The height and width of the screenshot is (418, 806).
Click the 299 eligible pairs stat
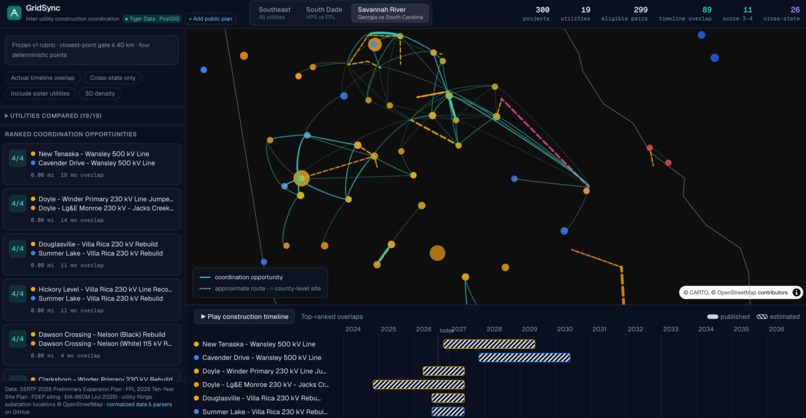tap(625, 14)
